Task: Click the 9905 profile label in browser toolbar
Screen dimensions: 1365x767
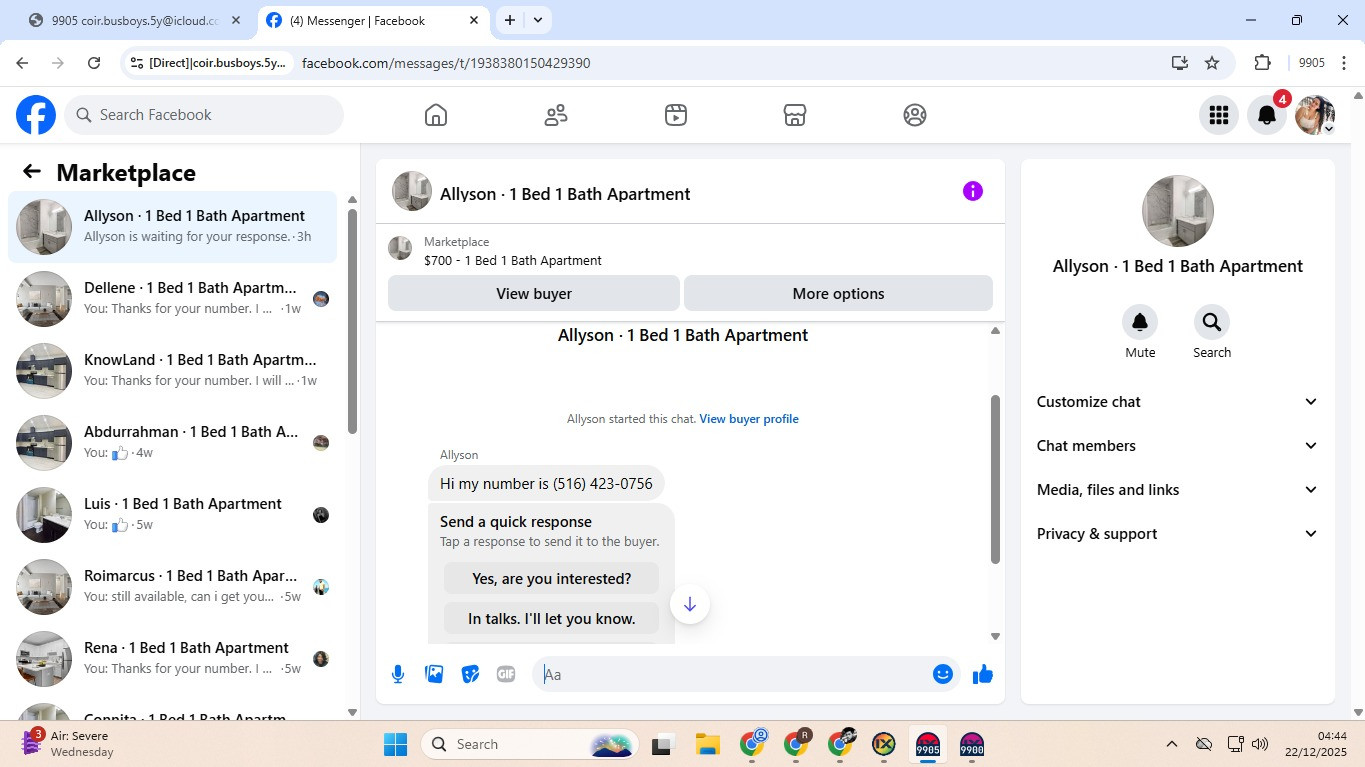Action: [1311, 63]
